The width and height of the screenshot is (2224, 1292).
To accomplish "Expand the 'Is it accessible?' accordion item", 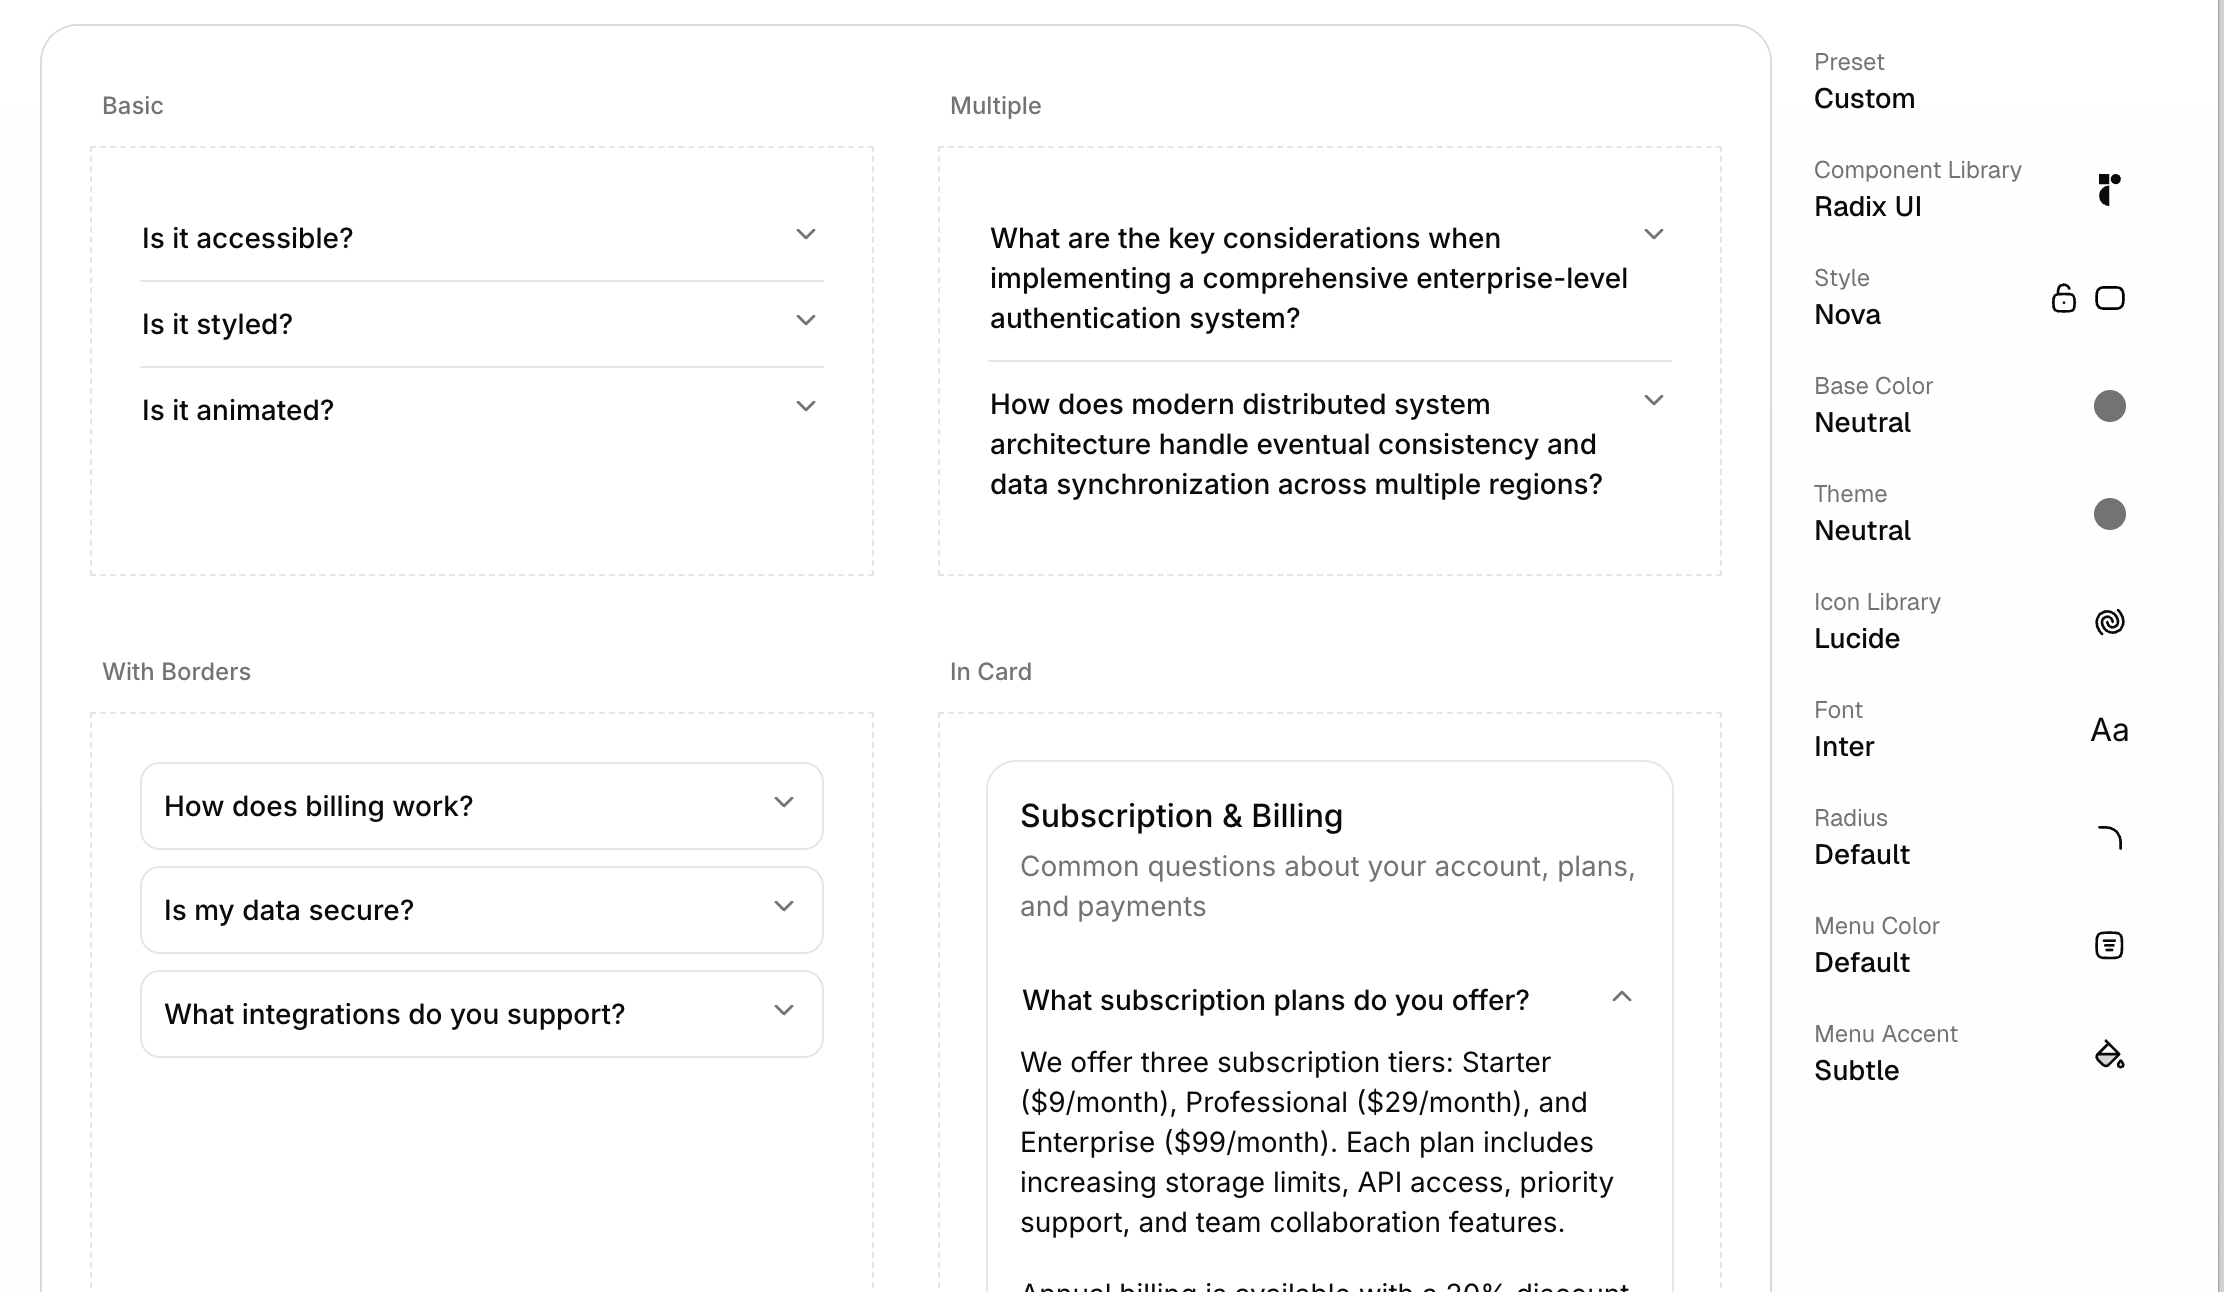I will click(482, 238).
